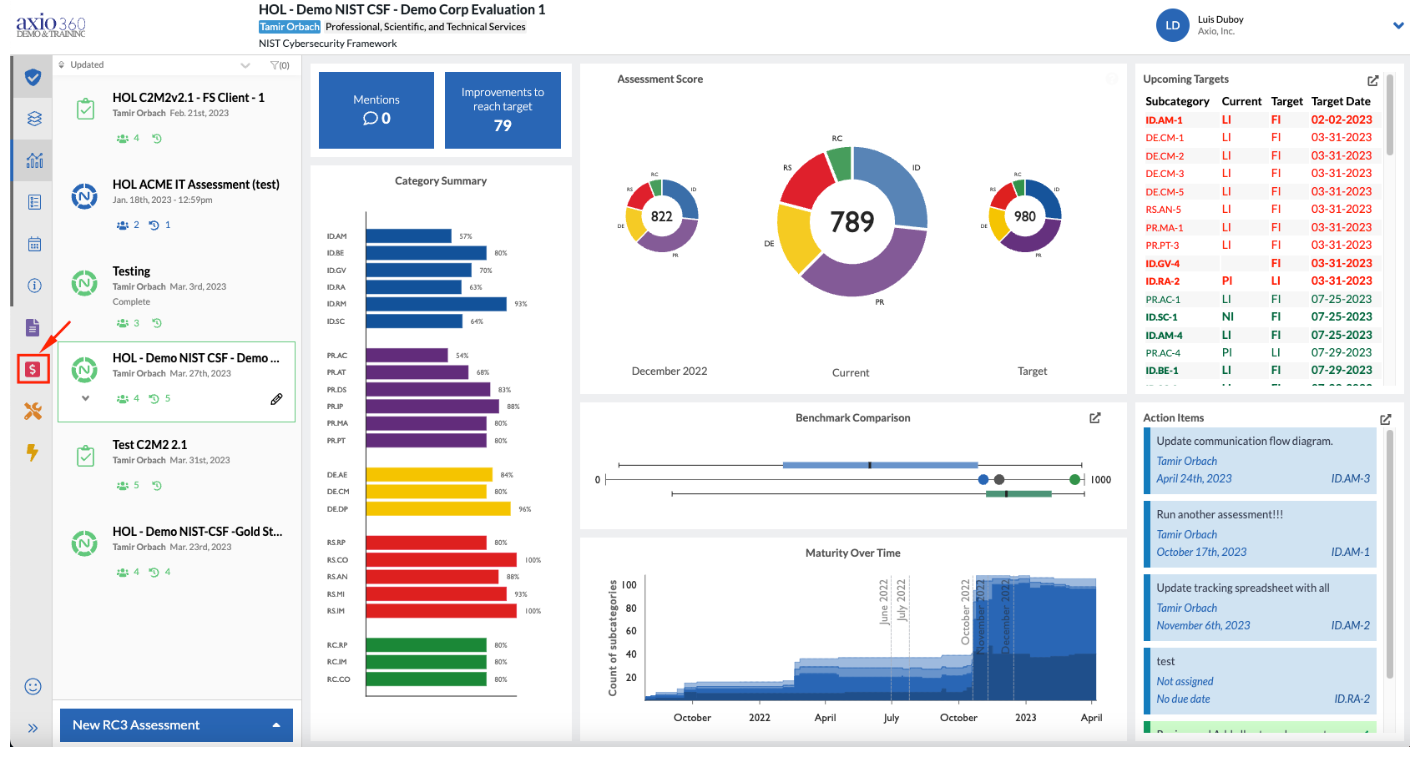
Task: Click the Mentions tile
Action: 376,110
